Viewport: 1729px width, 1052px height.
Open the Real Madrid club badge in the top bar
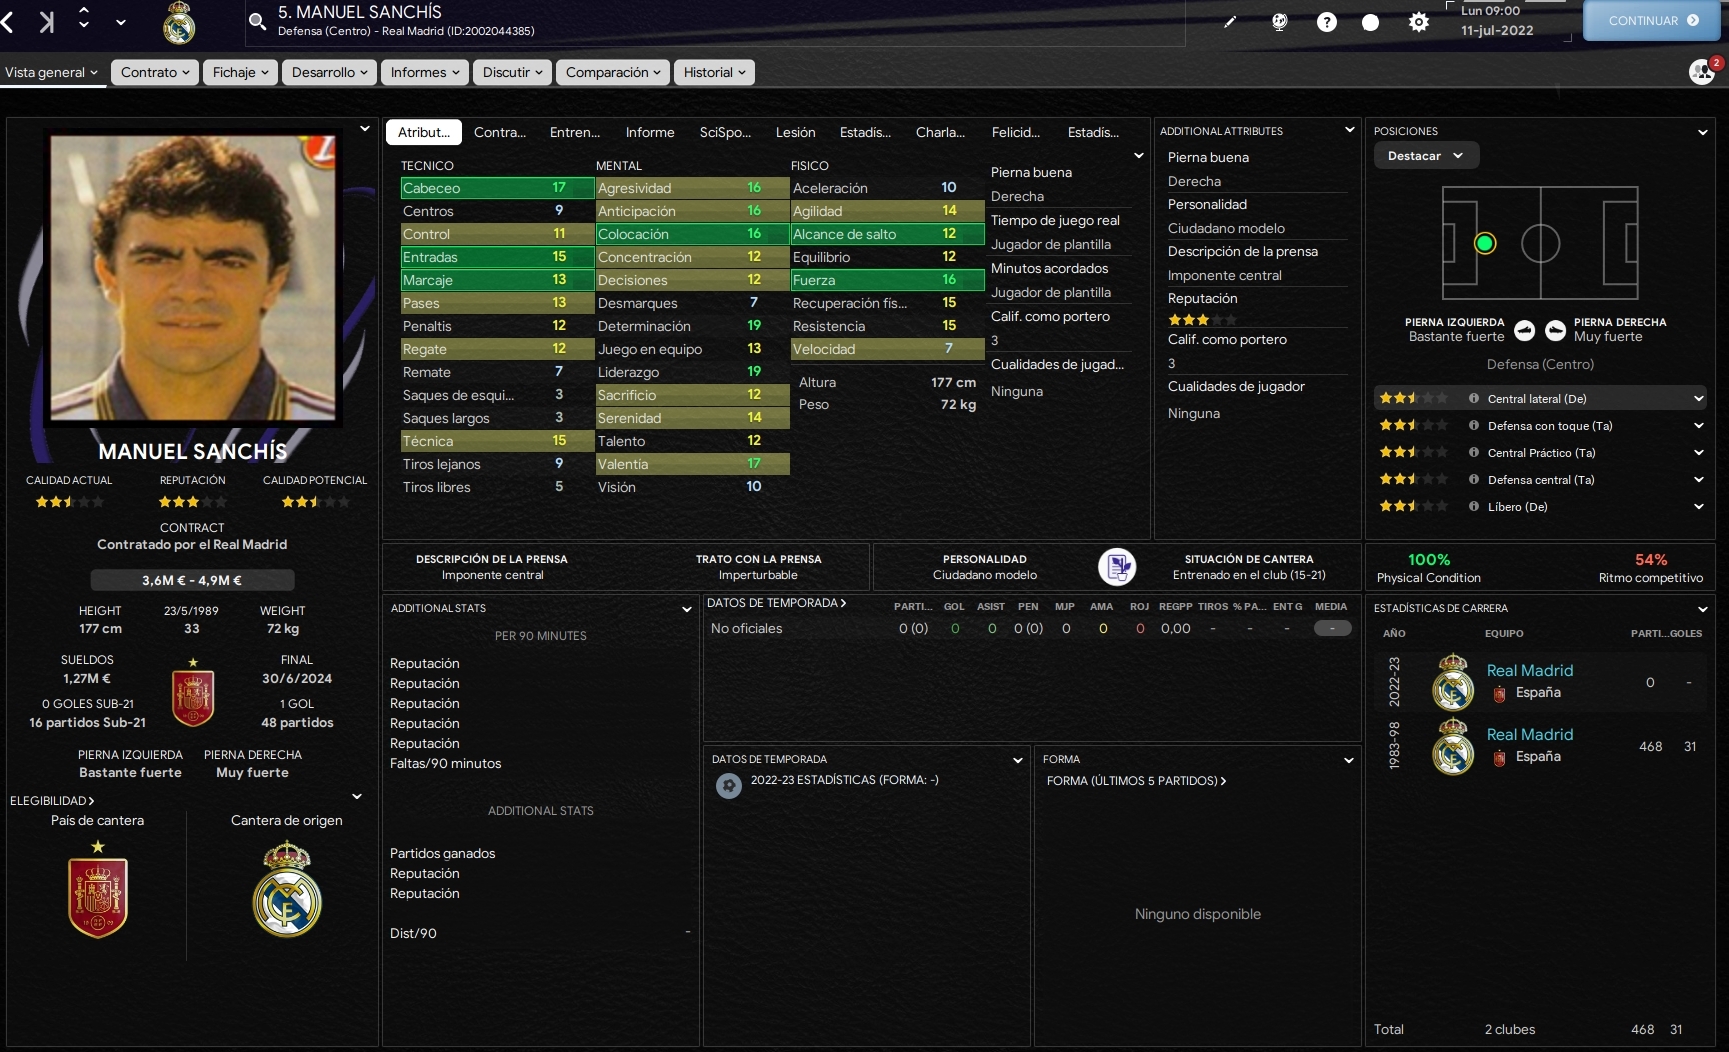click(179, 22)
